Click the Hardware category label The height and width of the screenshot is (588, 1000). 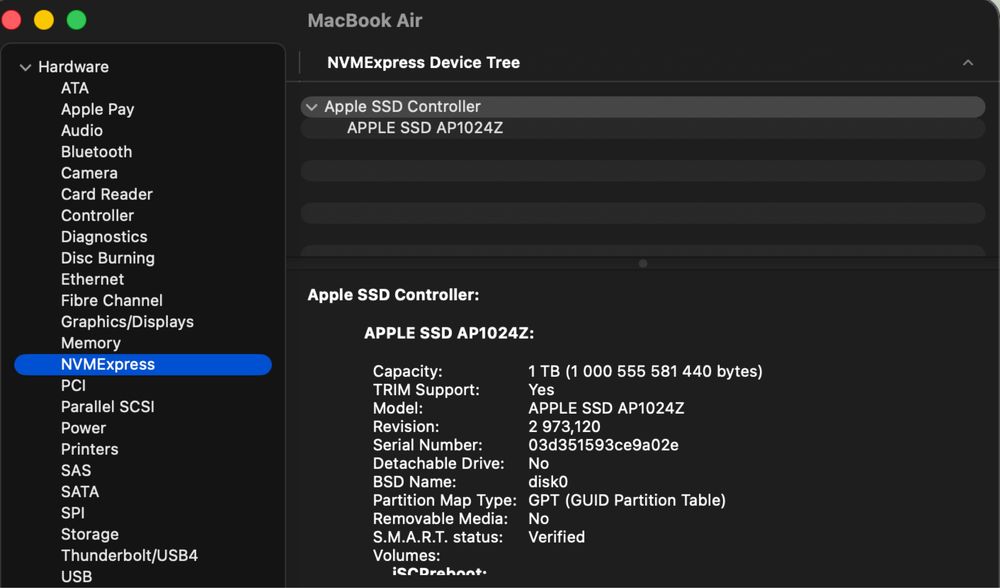pyautogui.click(x=73, y=67)
